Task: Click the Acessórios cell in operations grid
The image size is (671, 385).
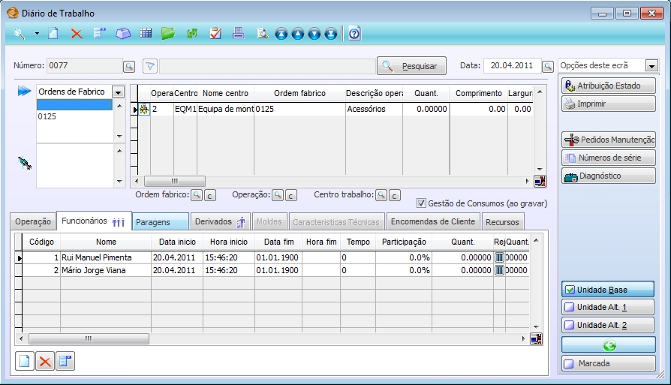Action: pos(374,109)
